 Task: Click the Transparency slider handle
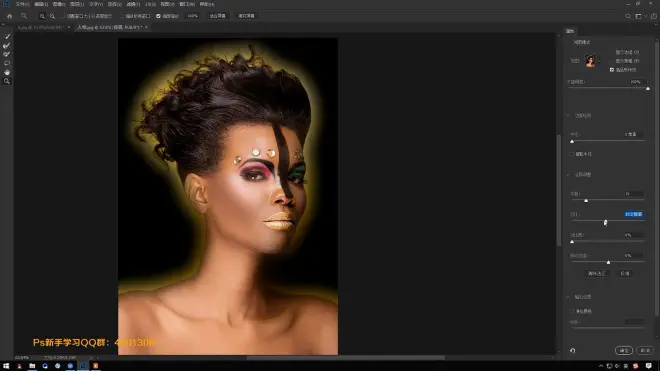[x=648, y=88]
